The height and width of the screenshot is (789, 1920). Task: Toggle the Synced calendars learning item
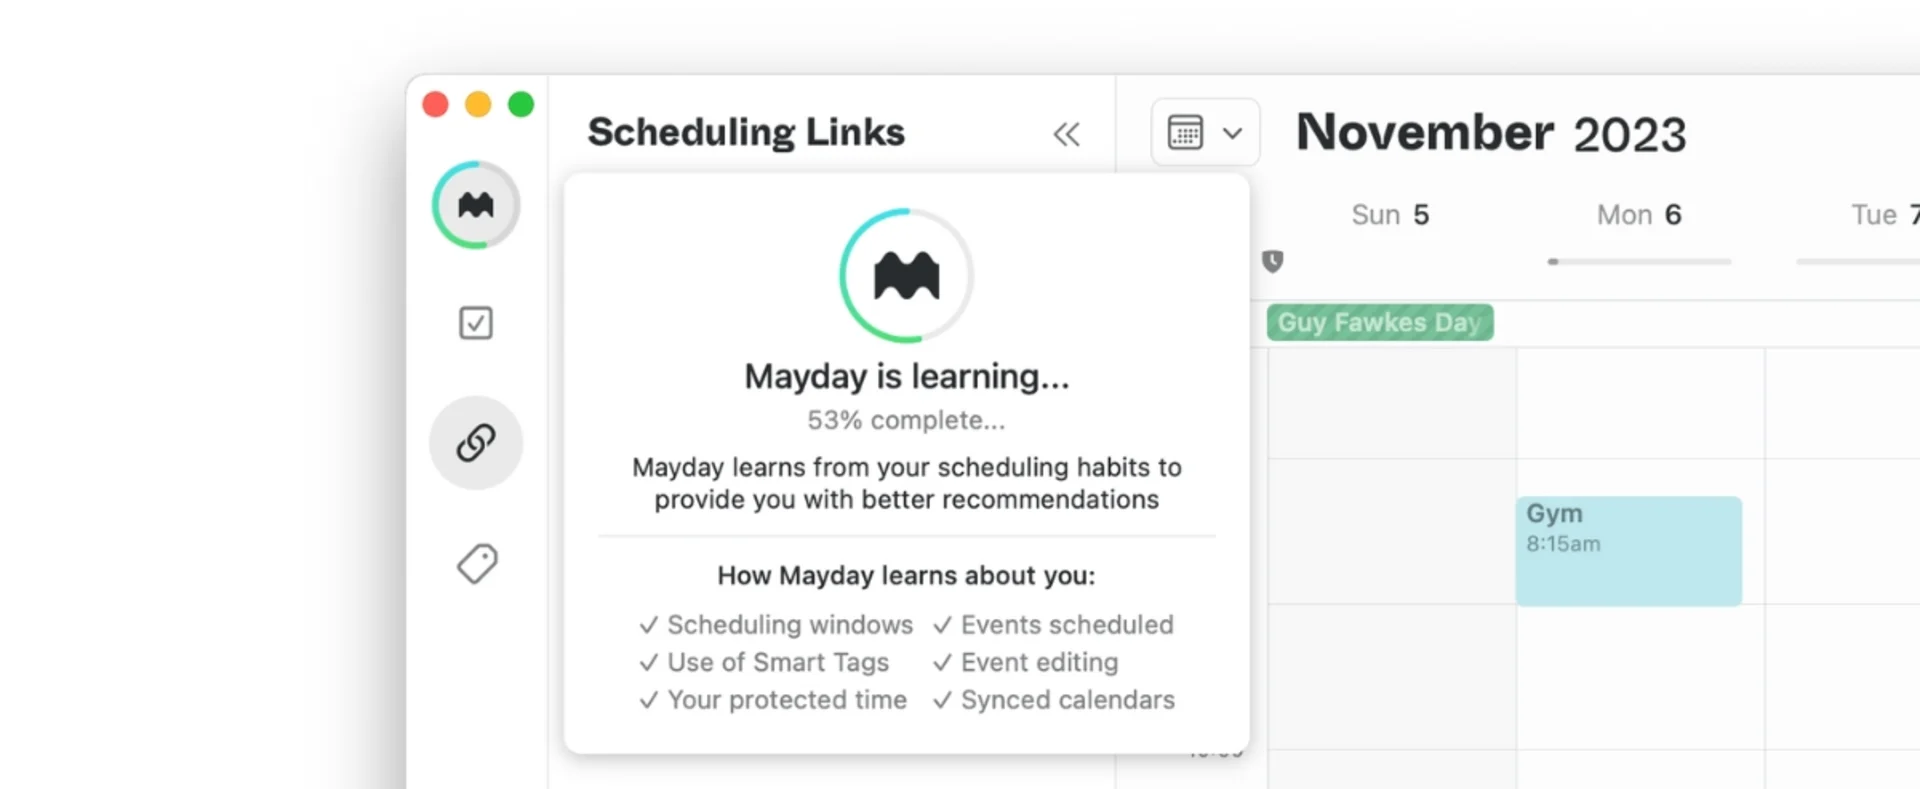coord(1054,700)
